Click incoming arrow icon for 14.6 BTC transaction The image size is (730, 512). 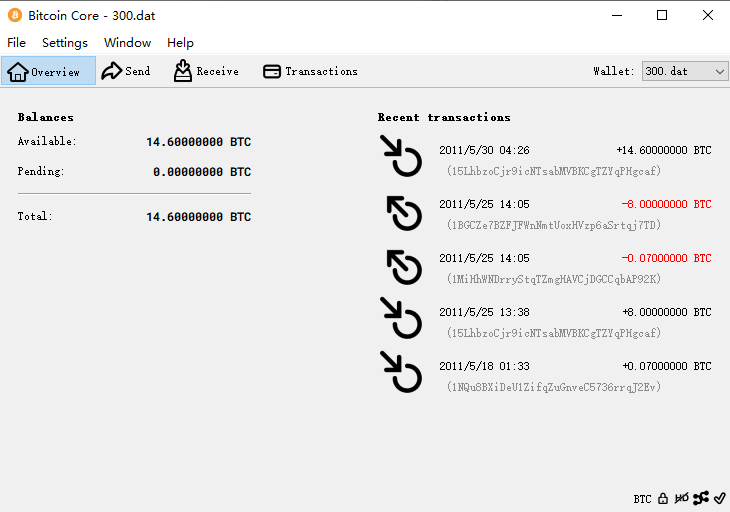tap(401, 156)
